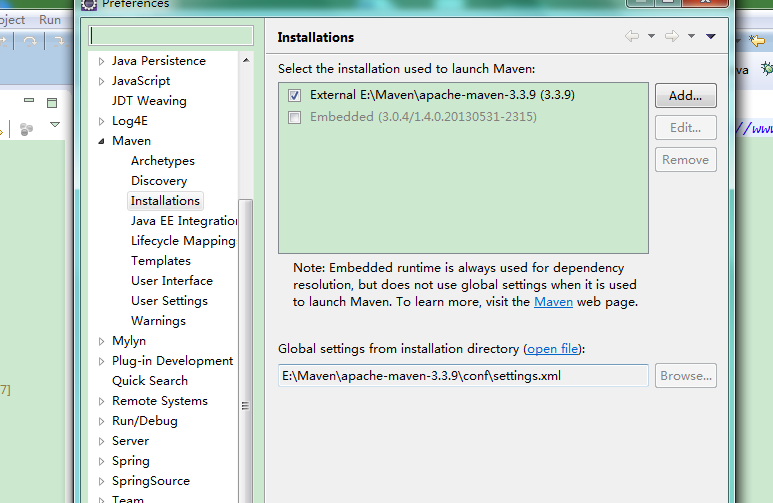Select Archetypes under Maven
This screenshot has height=503, width=773.
click(163, 161)
